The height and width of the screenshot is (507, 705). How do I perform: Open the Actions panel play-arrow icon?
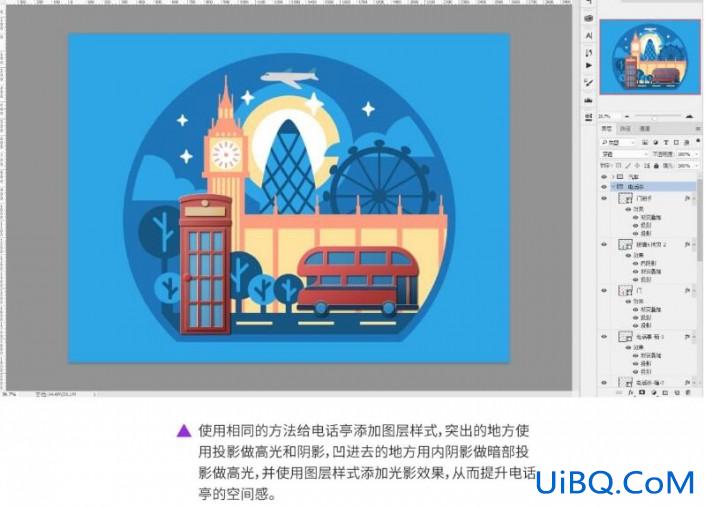tap(589, 65)
